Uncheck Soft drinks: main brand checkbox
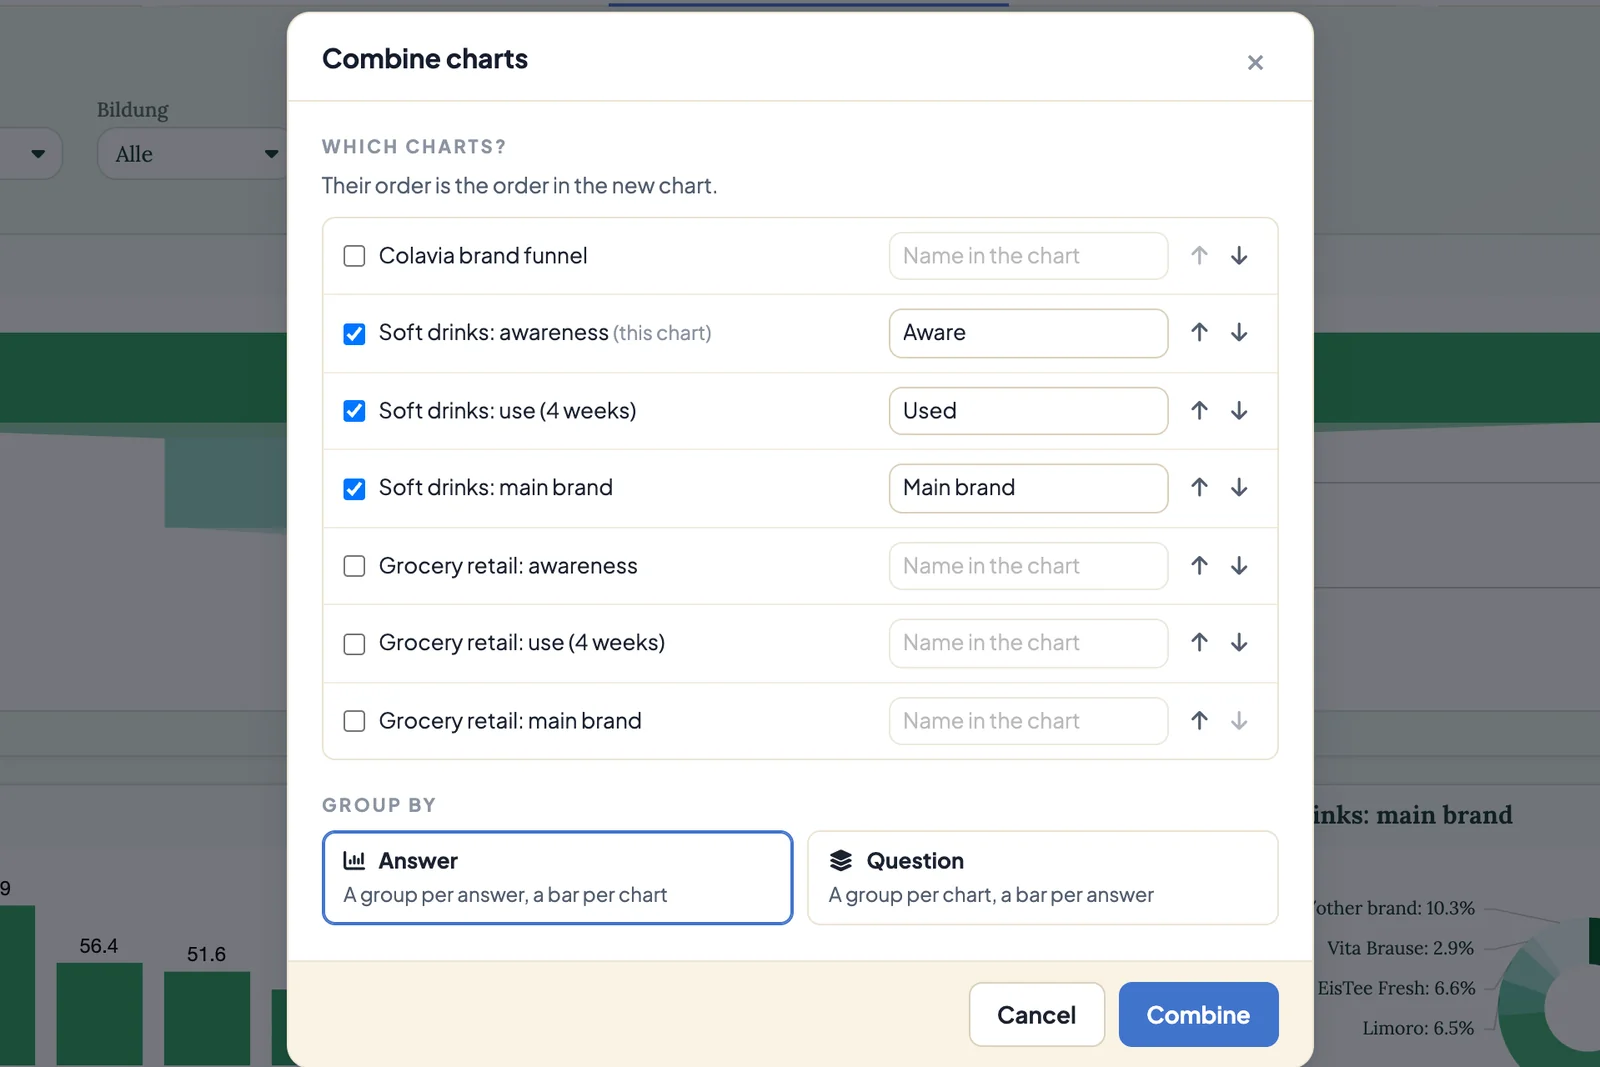 354,489
